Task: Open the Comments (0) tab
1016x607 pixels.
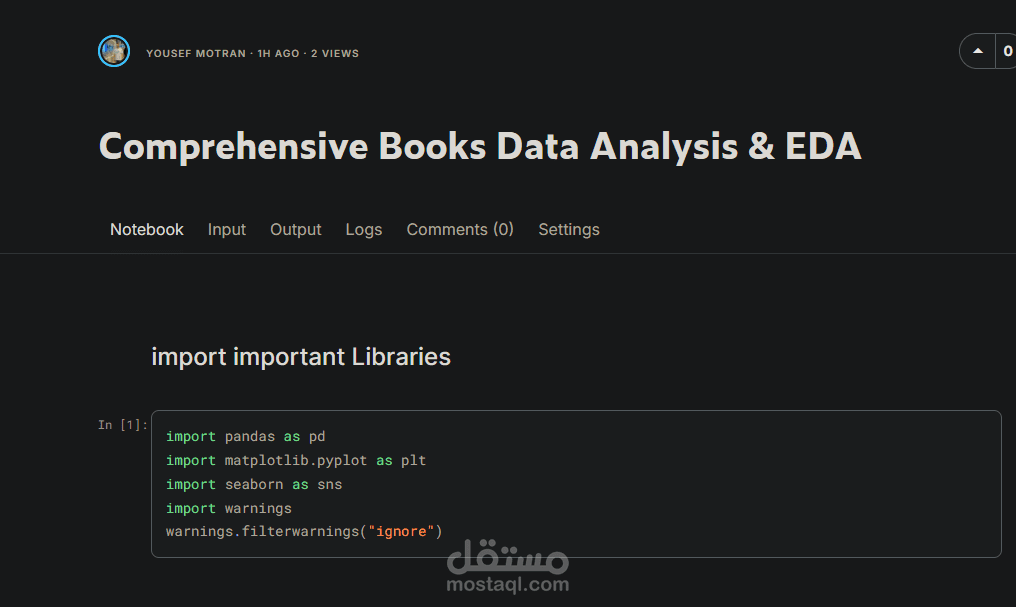Action: coord(460,229)
